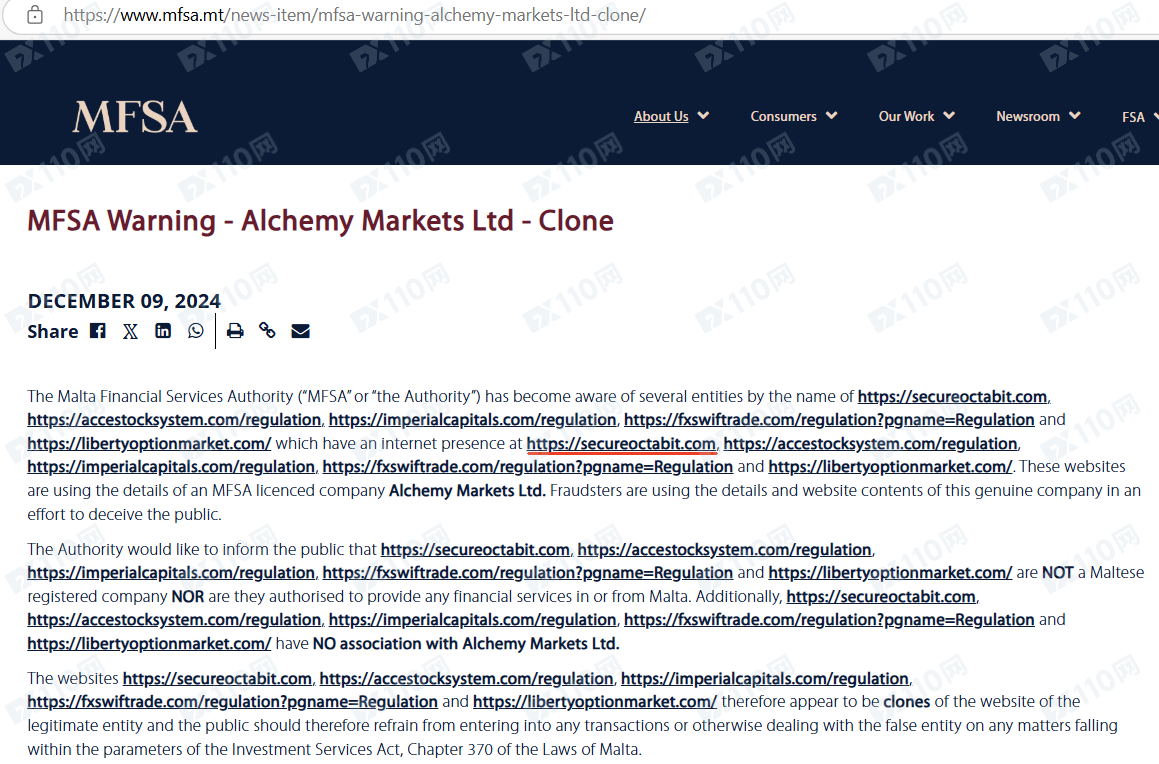Click the 'Share' label

point(52,331)
